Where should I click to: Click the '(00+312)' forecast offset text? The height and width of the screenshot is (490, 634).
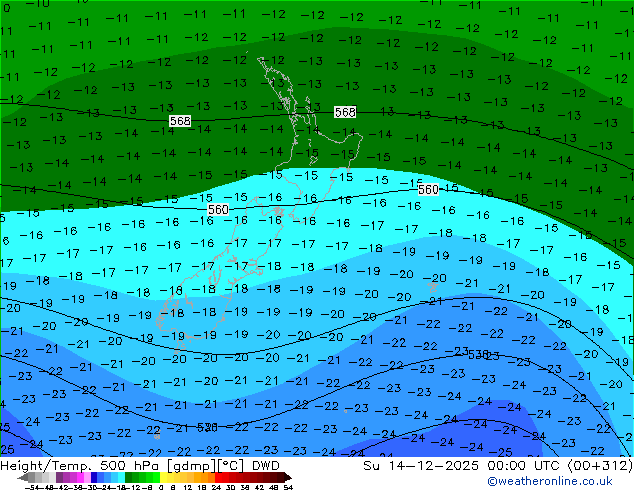click(600, 466)
